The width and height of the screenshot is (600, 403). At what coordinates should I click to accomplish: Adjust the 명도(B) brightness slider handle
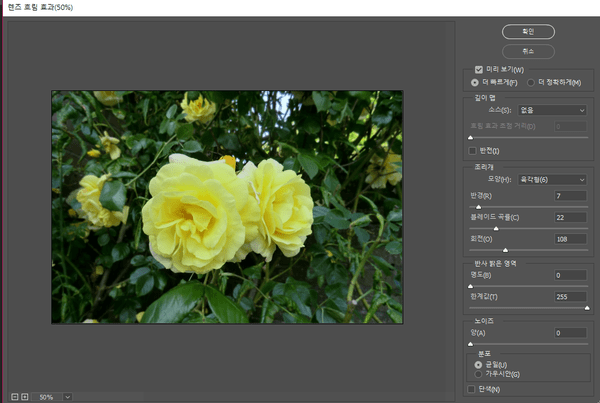[x=471, y=286]
